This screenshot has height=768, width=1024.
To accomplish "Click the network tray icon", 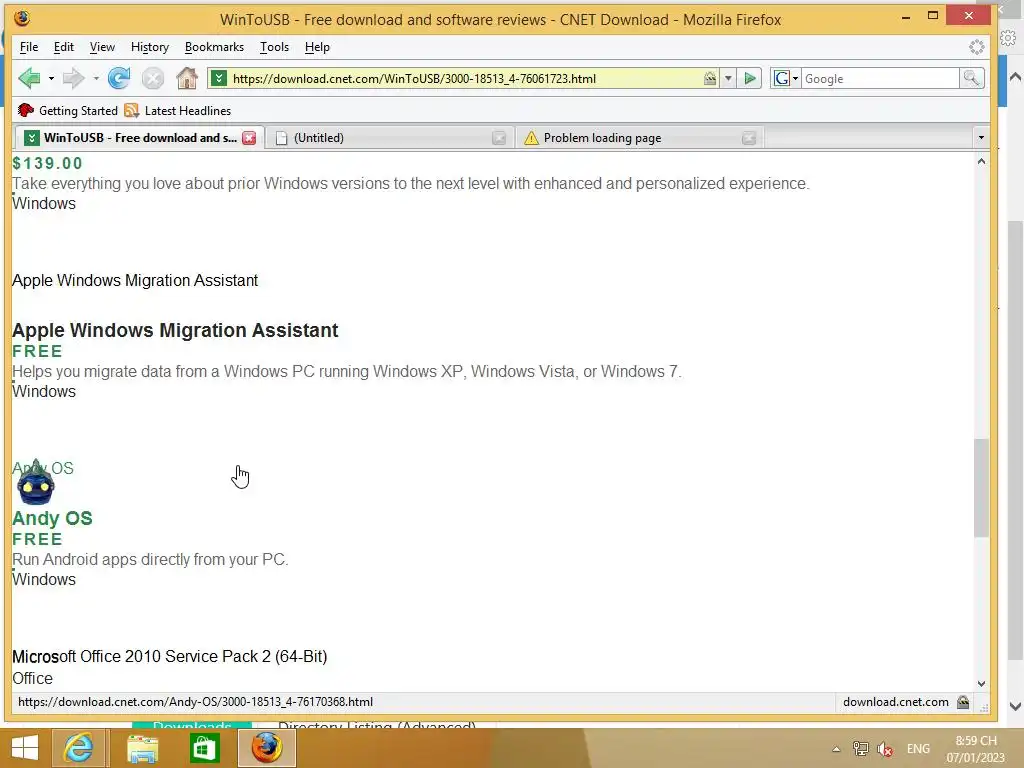I will [x=861, y=749].
